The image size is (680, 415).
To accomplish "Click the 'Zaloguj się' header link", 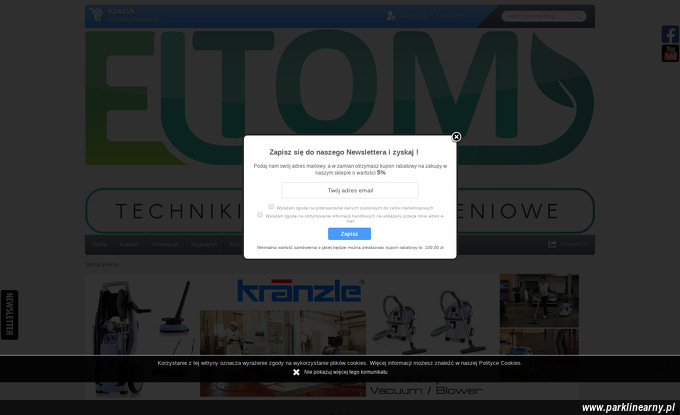I will pos(413,16).
